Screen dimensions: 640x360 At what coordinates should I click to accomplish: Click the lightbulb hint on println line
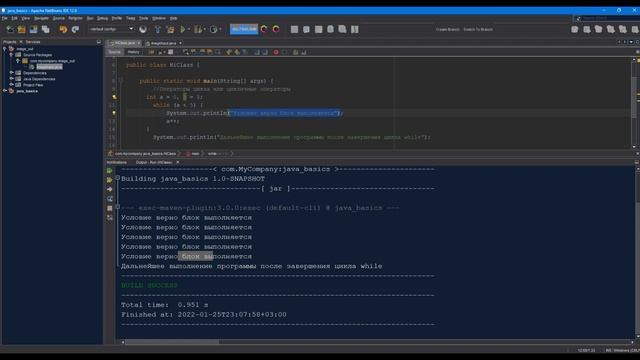(114, 113)
